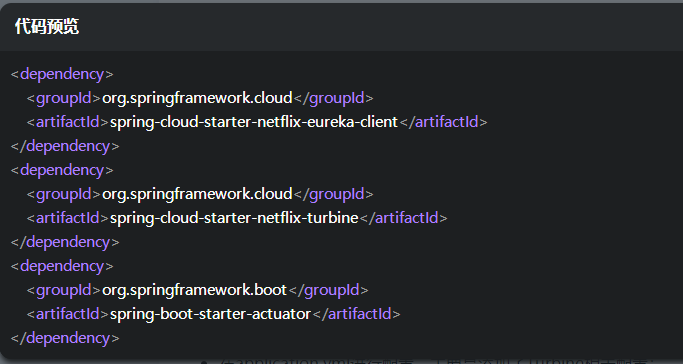This screenshot has width=683, height=364.
Task: Click the spring-cloud-starter-netflix-eureka-client artifact text
Action: click(x=254, y=122)
